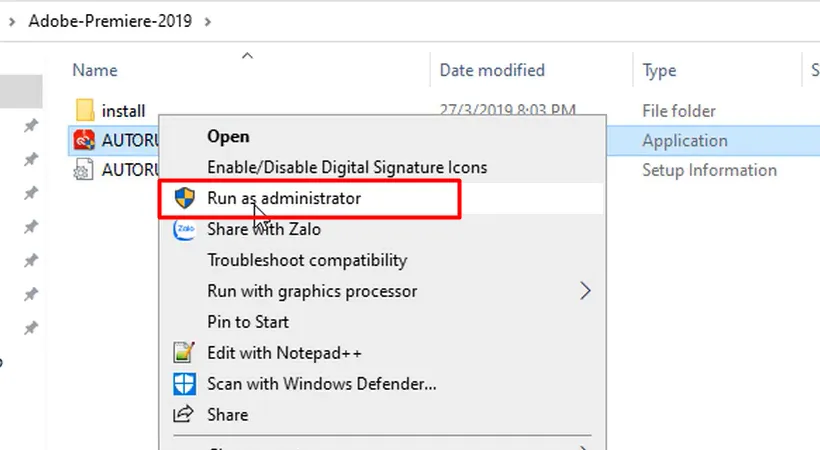
Task: Click Adobe-Premiere-2019 in the address path
Action: (x=112, y=18)
